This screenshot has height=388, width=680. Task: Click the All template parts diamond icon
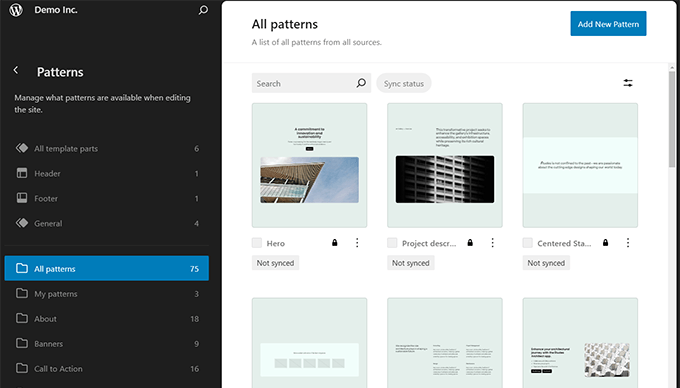pyautogui.click(x=22, y=148)
